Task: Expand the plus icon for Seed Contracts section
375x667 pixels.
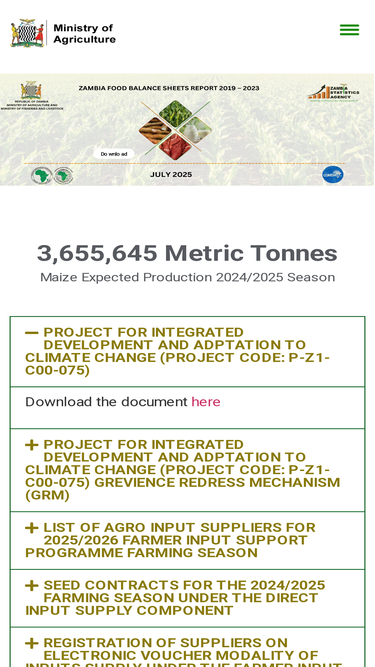Action: point(32,585)
